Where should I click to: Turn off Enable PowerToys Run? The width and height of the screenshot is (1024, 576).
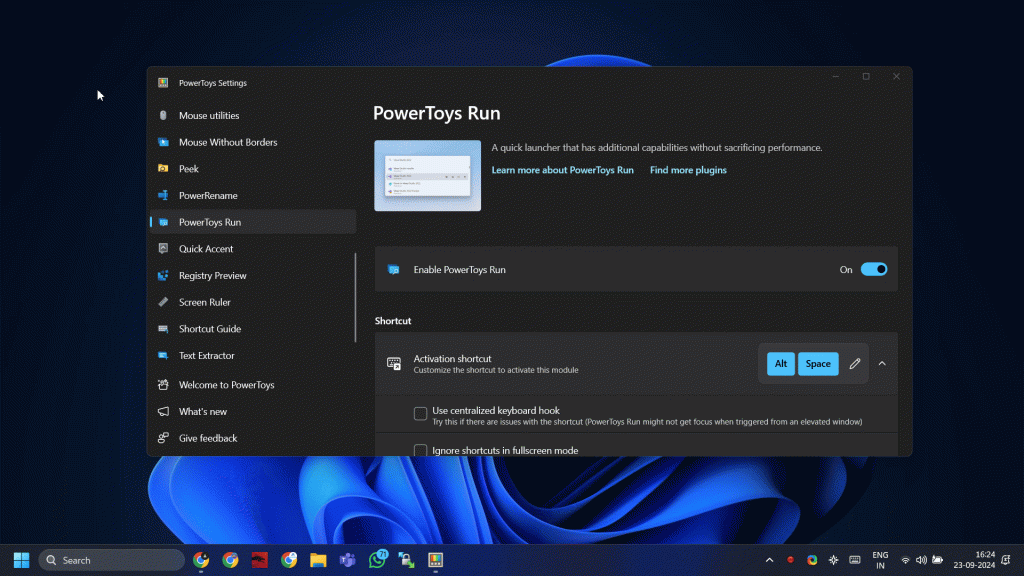coord(873,269)
